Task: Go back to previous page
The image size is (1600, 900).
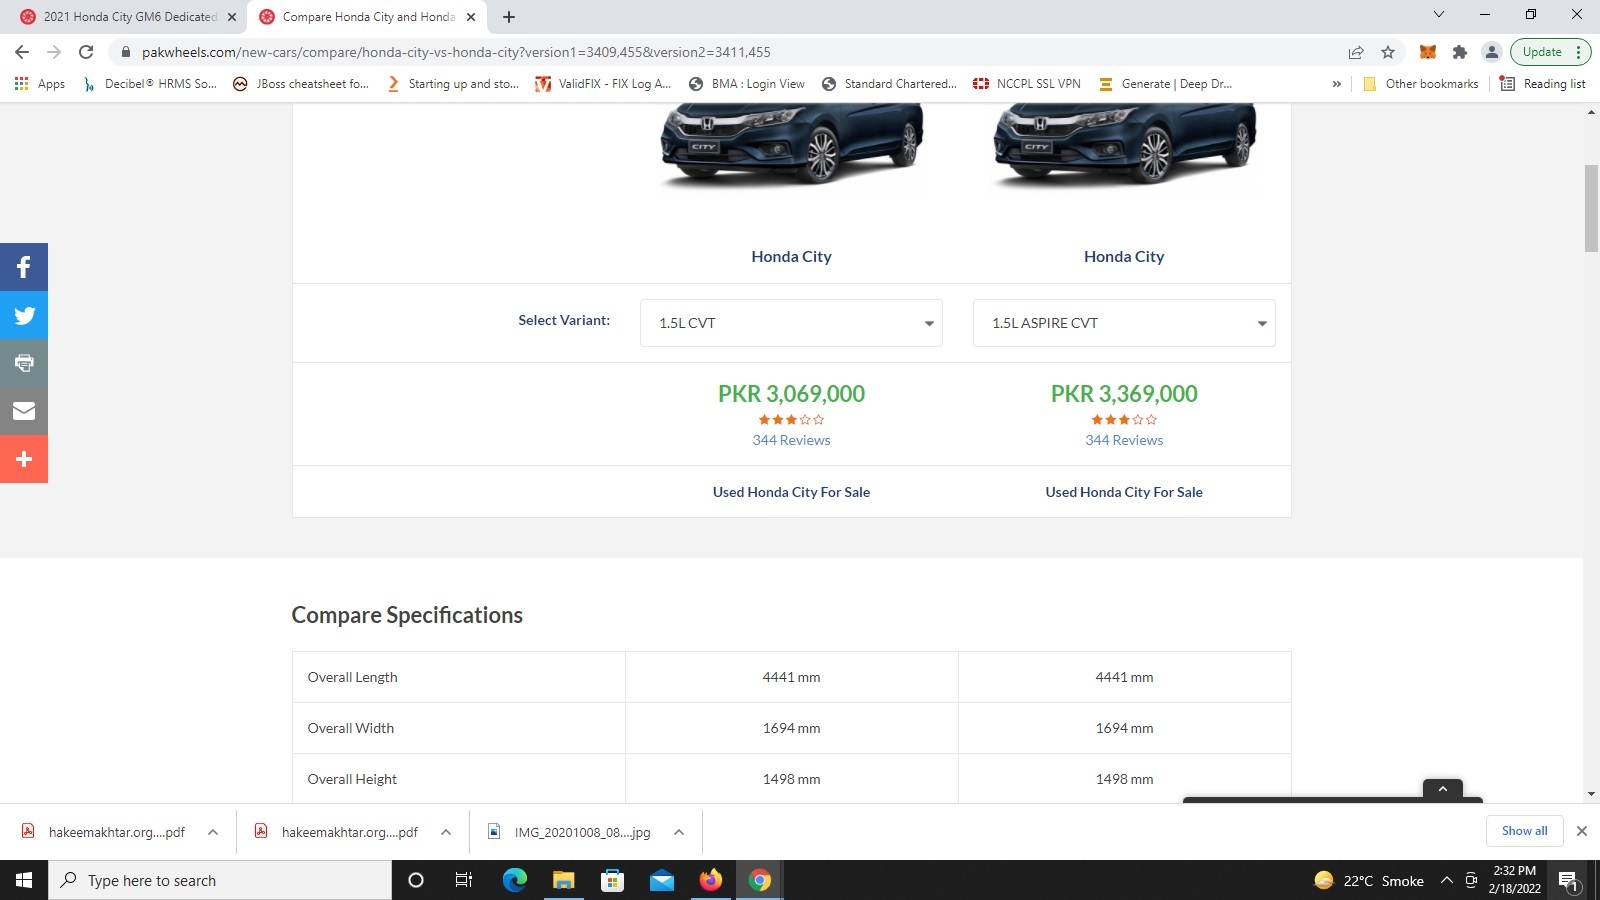Action: click(22, 52)
